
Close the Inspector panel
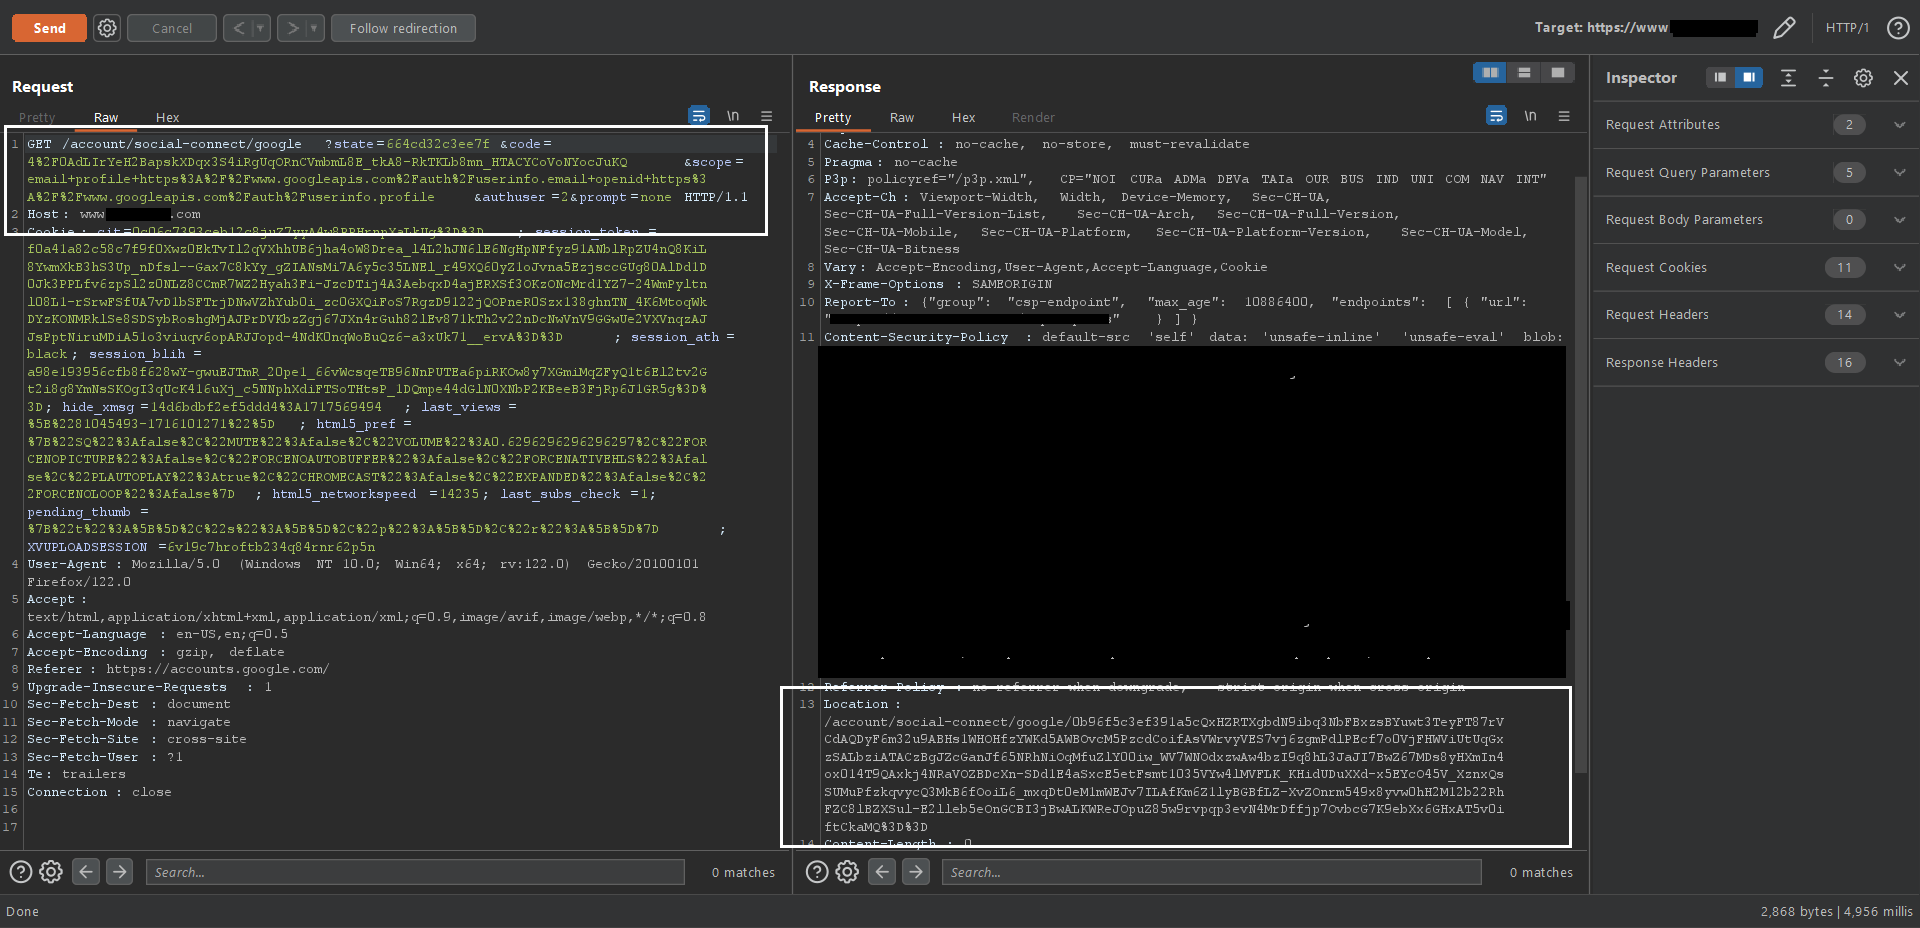coord(1901,78)
